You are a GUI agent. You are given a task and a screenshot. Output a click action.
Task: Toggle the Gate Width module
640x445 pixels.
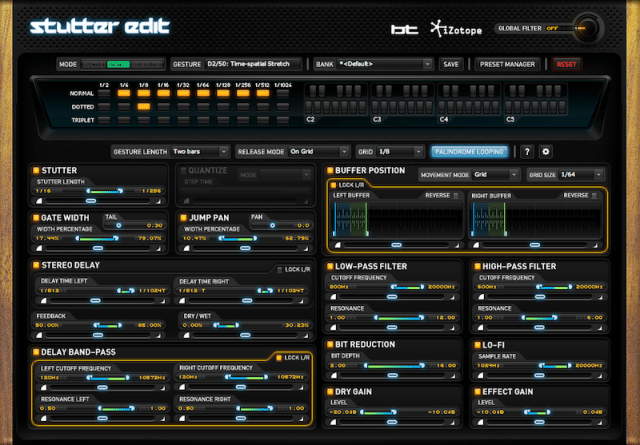(36, 218)
